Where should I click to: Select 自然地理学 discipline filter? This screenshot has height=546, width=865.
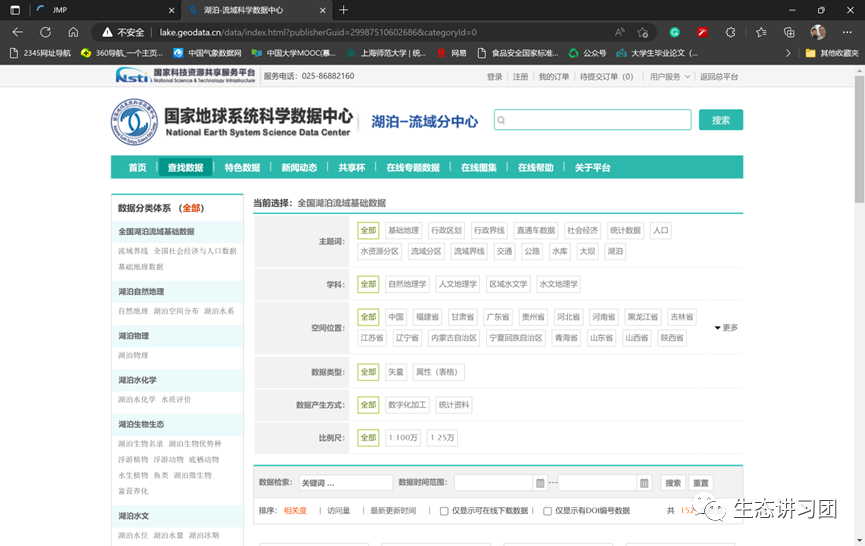coord(407,284)
